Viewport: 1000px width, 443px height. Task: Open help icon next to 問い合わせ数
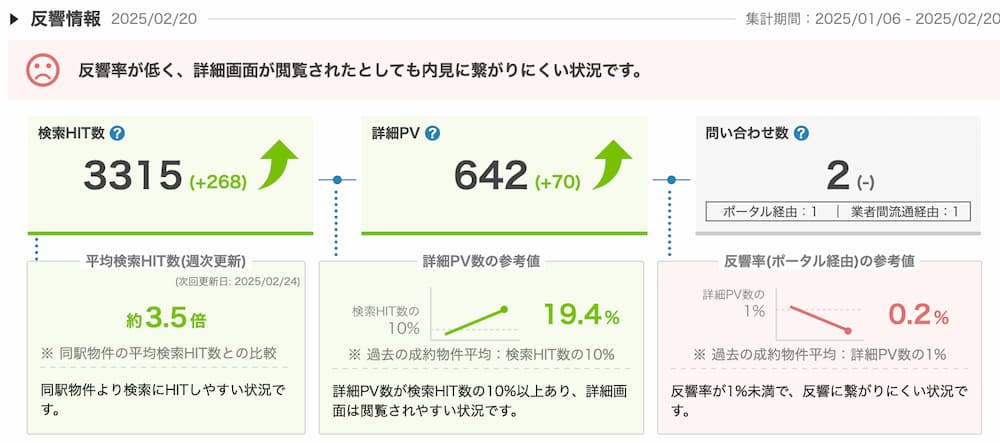tap(802, 133)
